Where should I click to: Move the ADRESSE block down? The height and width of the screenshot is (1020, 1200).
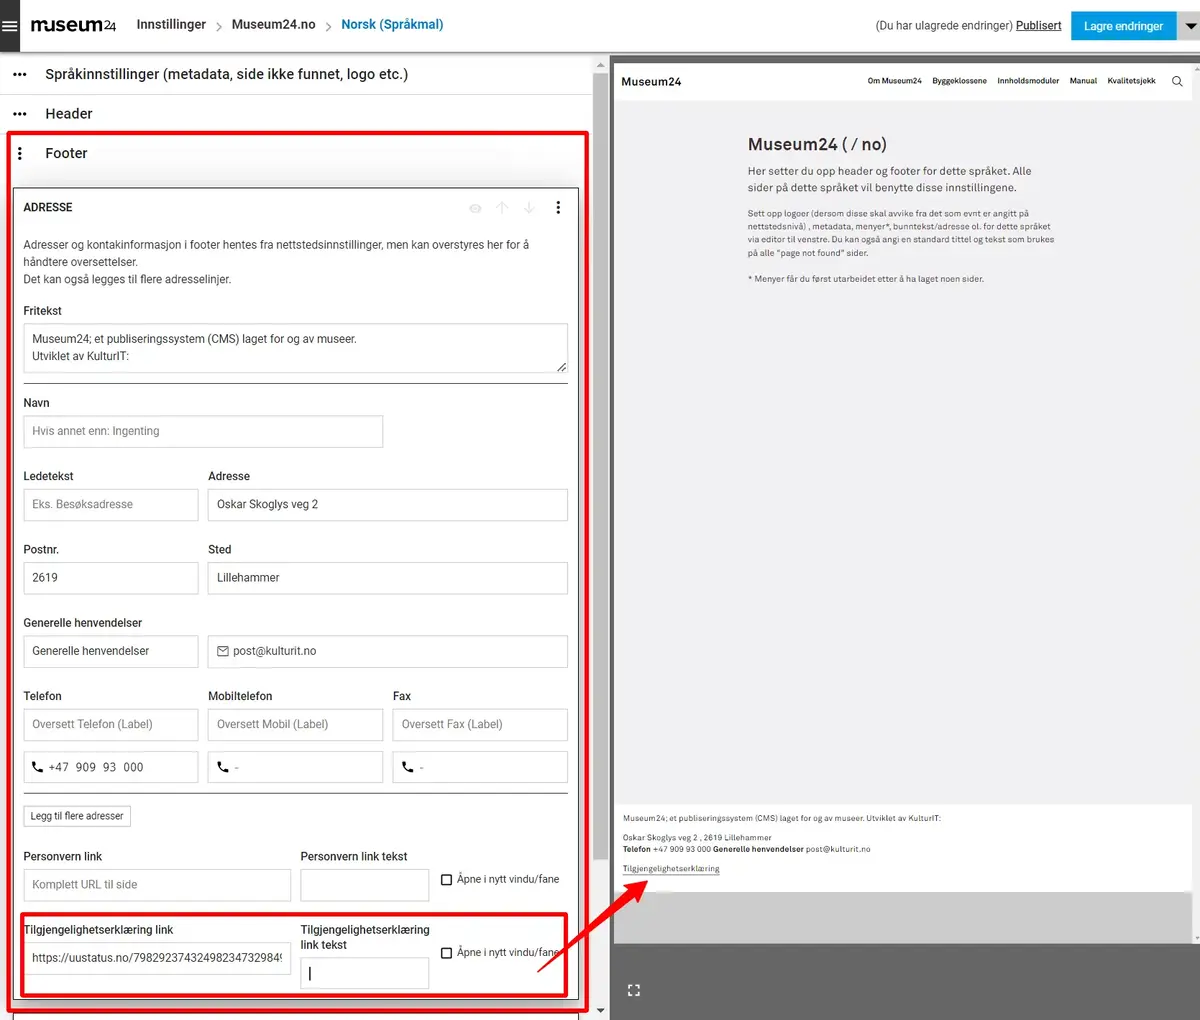529,208
